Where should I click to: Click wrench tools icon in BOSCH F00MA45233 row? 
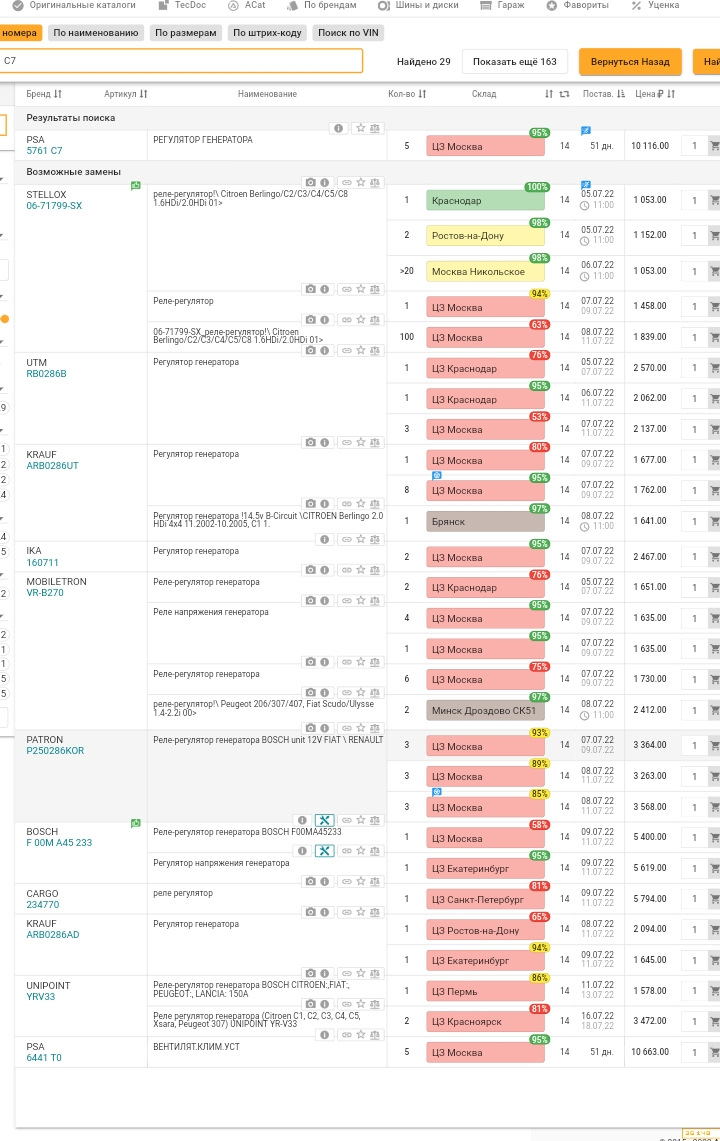325,820
